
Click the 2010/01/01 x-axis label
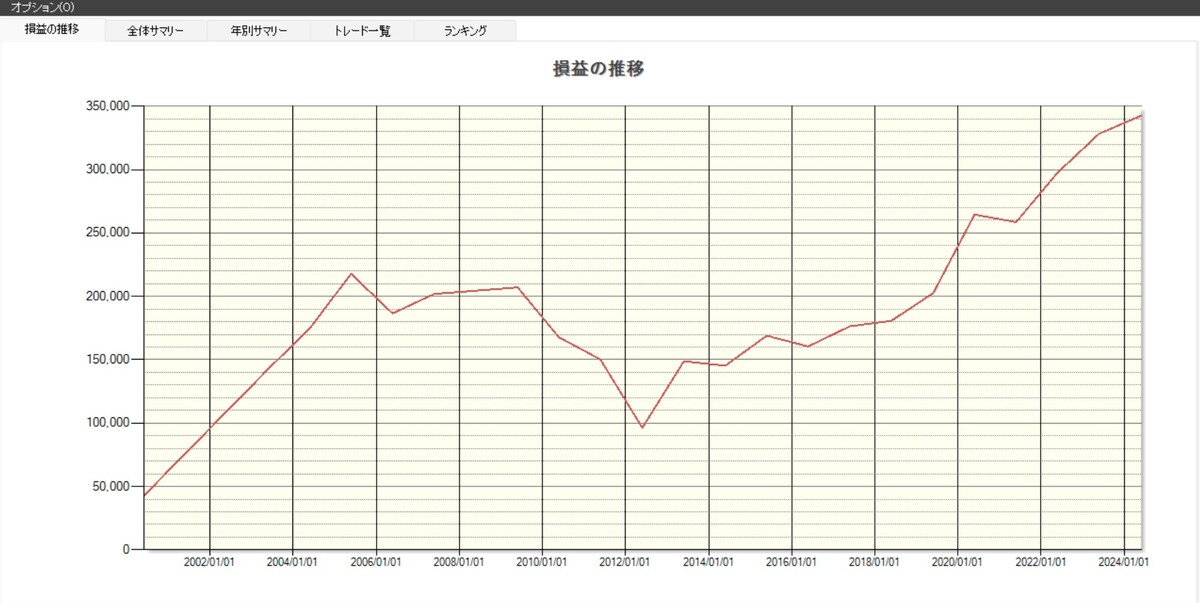point(542,562)
